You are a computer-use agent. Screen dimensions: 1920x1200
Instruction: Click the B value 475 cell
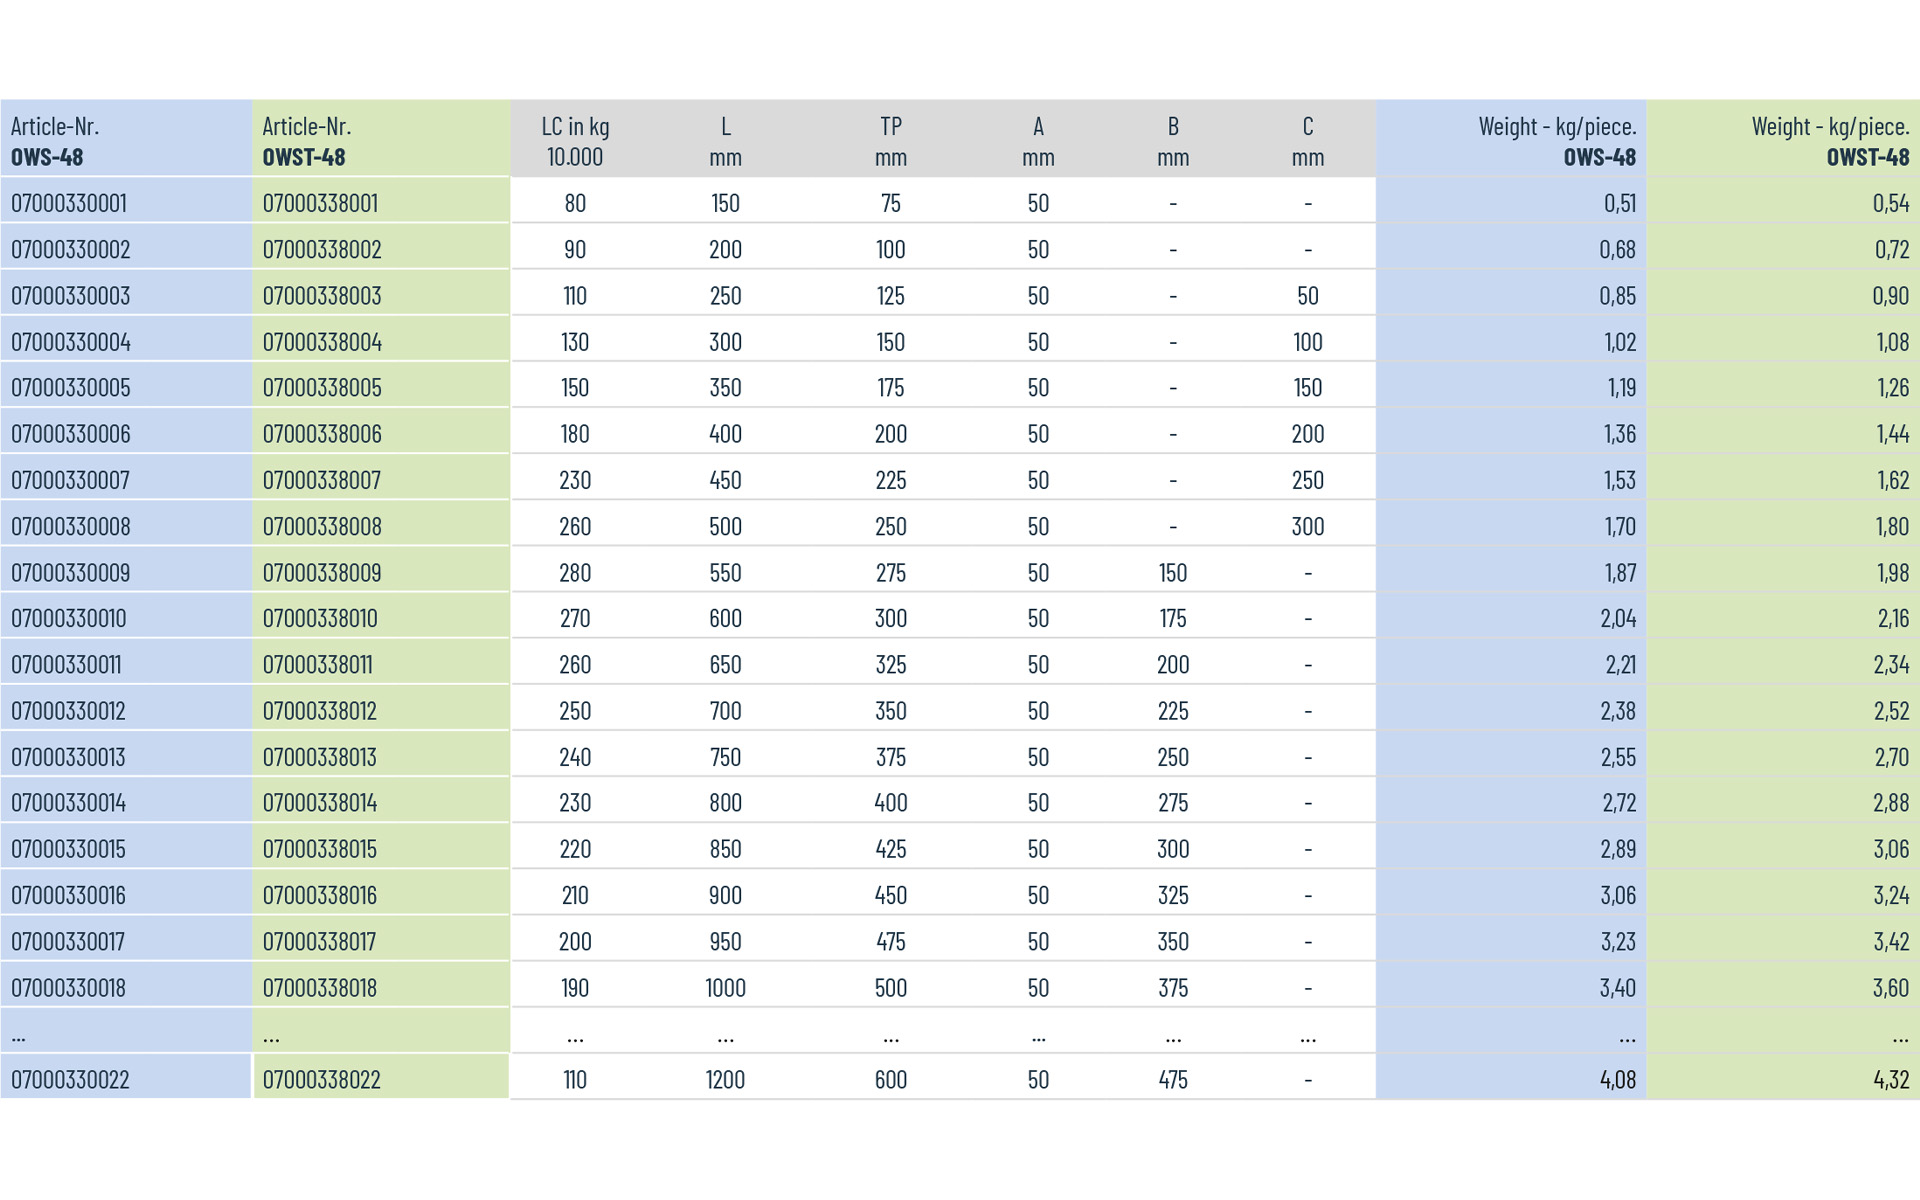(x=1173, y=1080)
